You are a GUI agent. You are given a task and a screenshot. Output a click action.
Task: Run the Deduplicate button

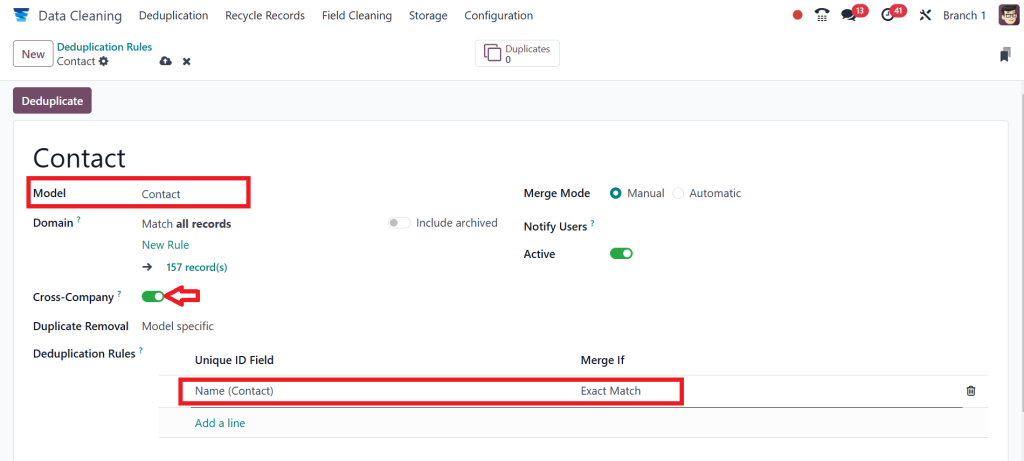(52, 101)
